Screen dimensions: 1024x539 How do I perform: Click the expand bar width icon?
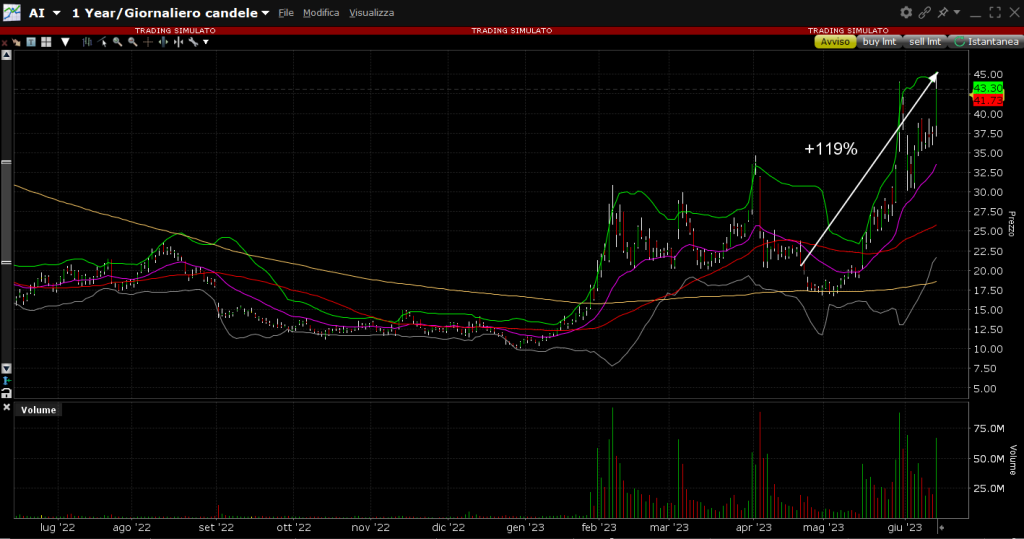click(x=163, y=42)
